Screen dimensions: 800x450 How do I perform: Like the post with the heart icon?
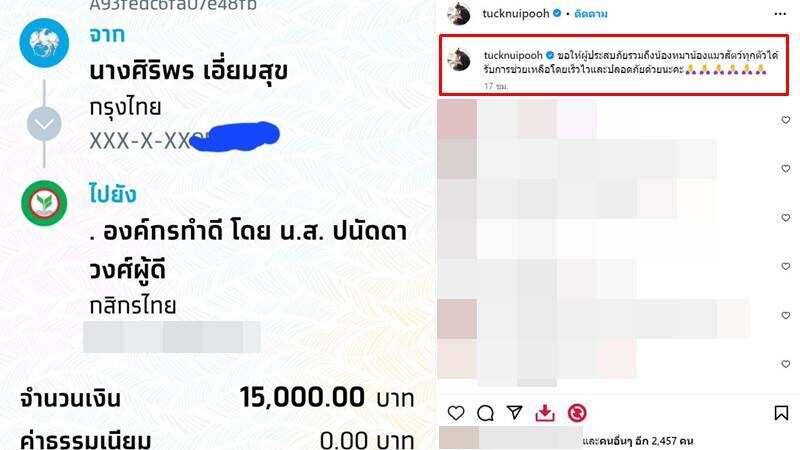[x=456, y=413]
